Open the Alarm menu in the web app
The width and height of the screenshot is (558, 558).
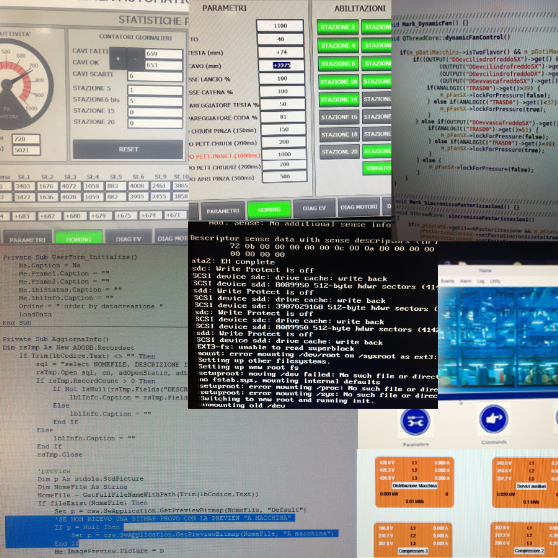point(465,281)
